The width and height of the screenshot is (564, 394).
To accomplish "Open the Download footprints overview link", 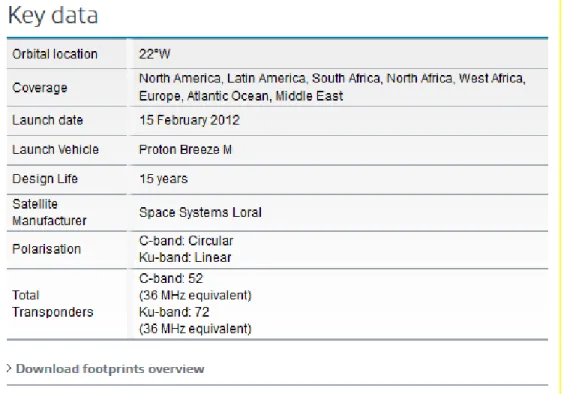I will coord(110,369).
